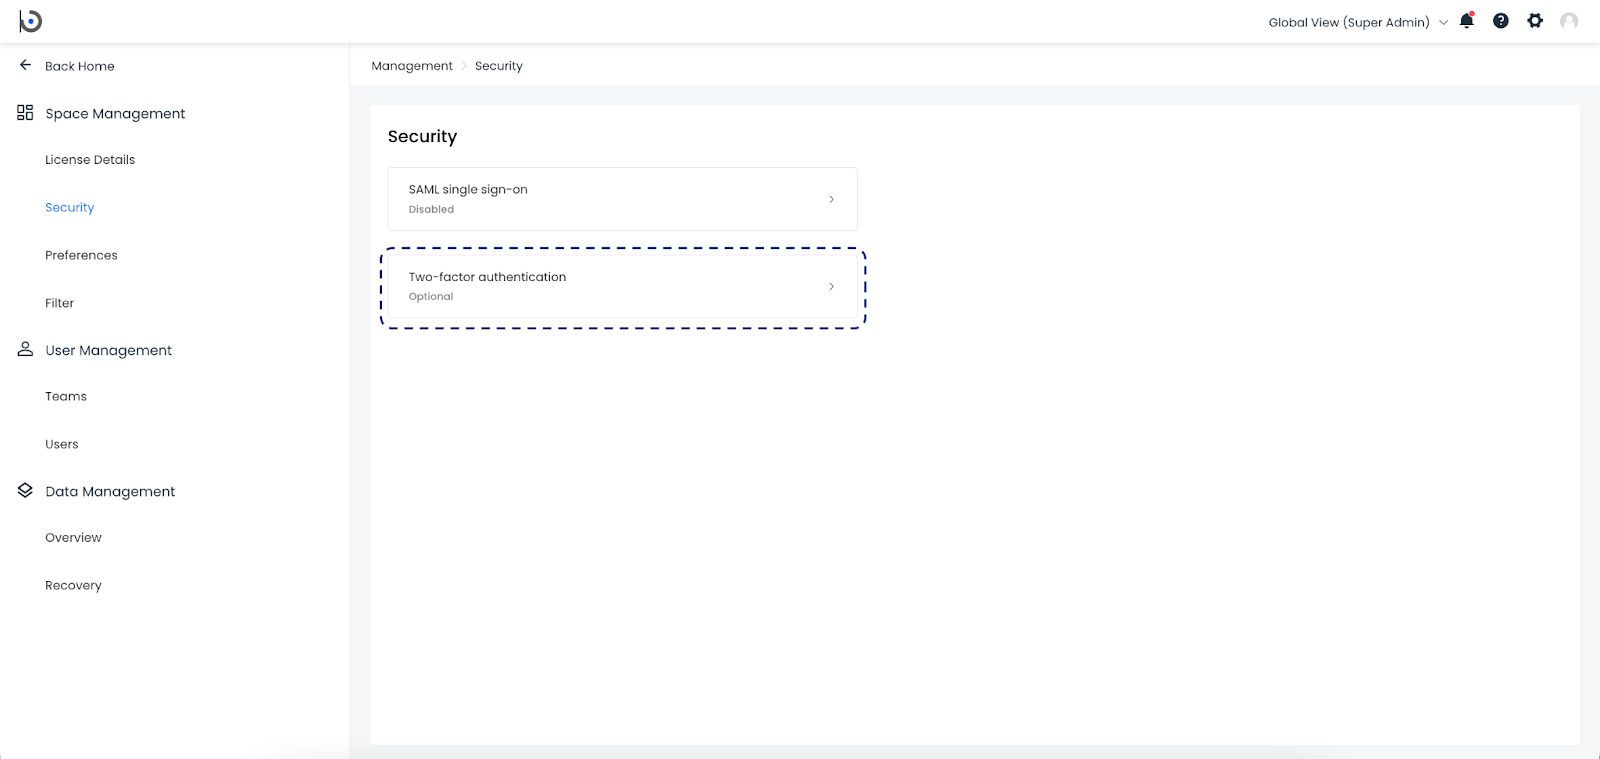Screen dimensions: 1600x759
Task: Expand the Global View (Super Admin) dropdown
Action: click(x=1358, y=22)
